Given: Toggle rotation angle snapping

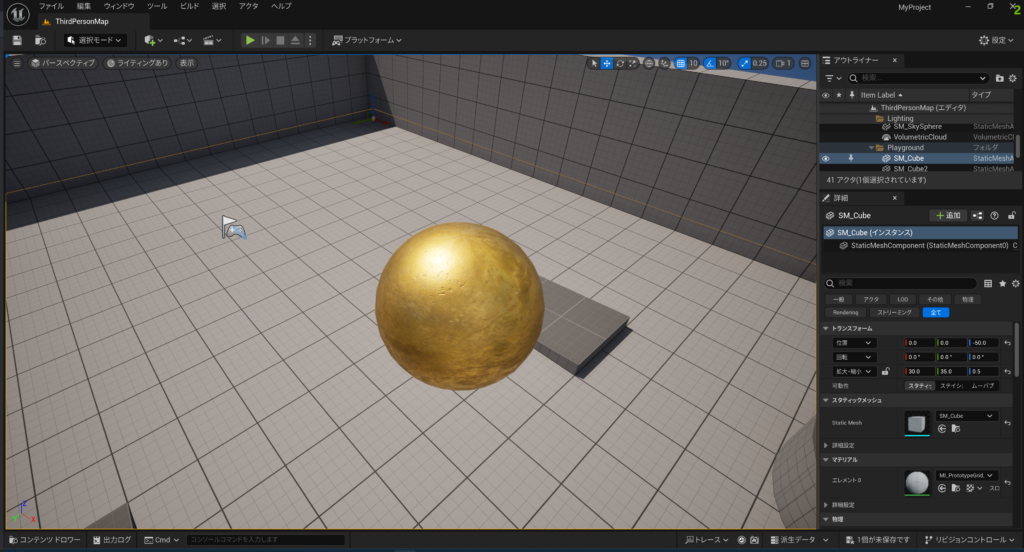Looking at the screenshot, I should (x=710, y=63).
